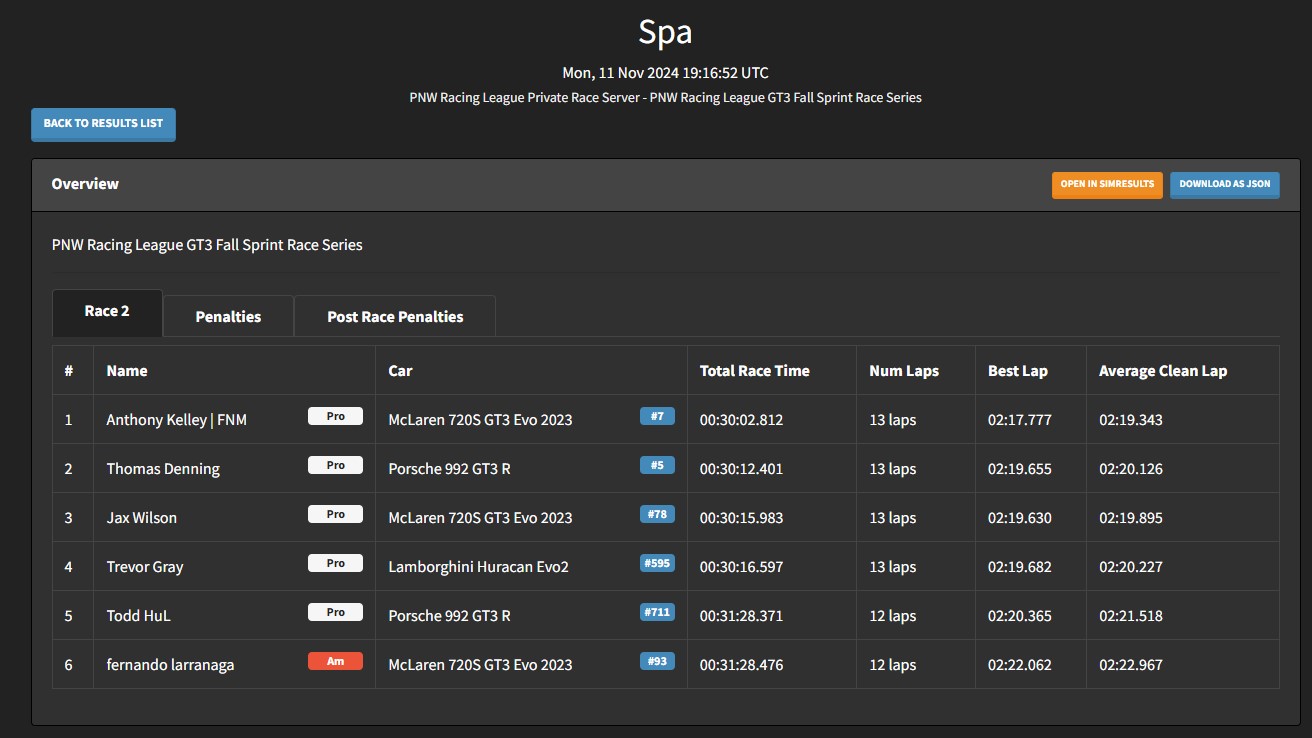
Task: Click fernando larranaga's Am badge
Action: 335,661
